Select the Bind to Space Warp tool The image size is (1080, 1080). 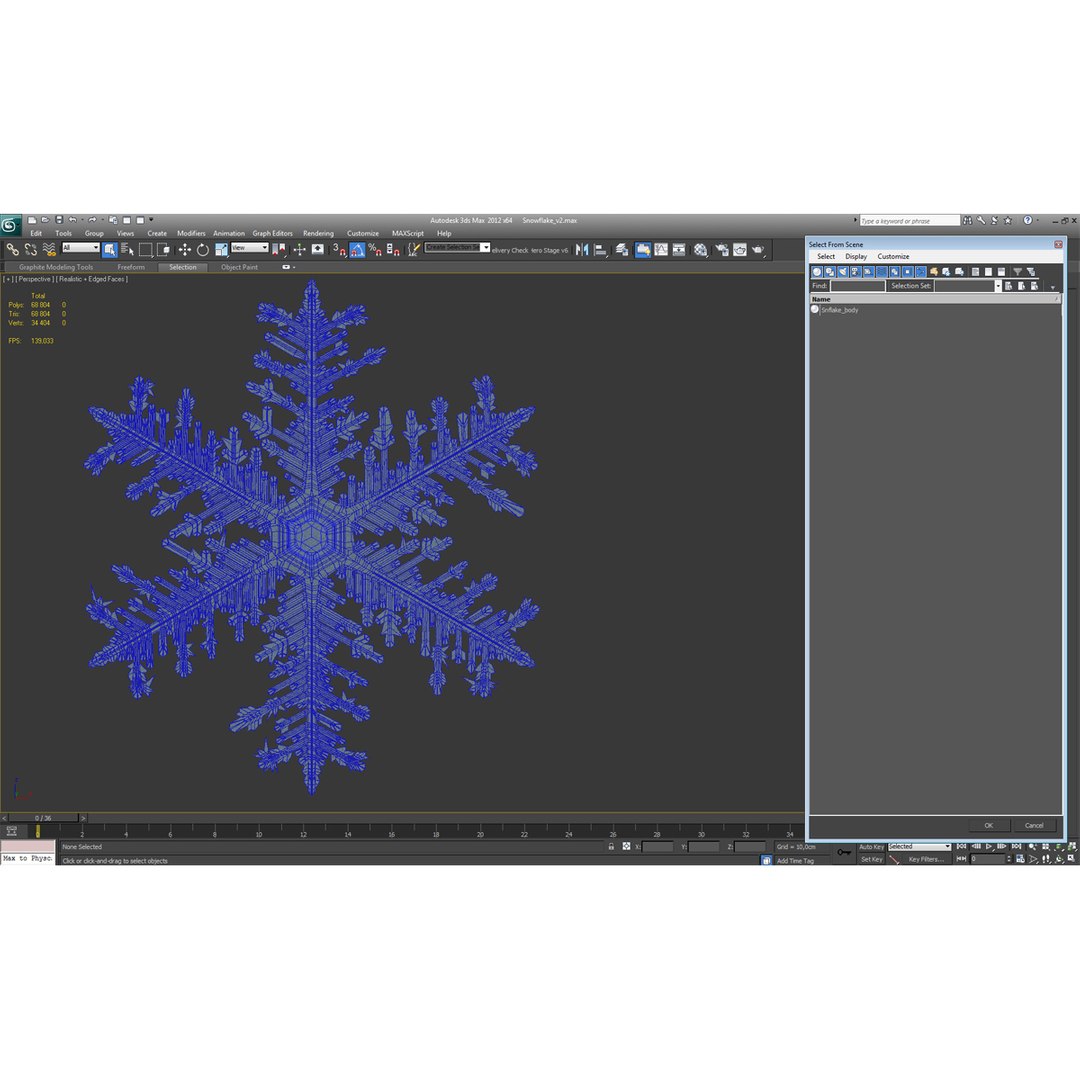pyautogui.click(x=49, y=249)
